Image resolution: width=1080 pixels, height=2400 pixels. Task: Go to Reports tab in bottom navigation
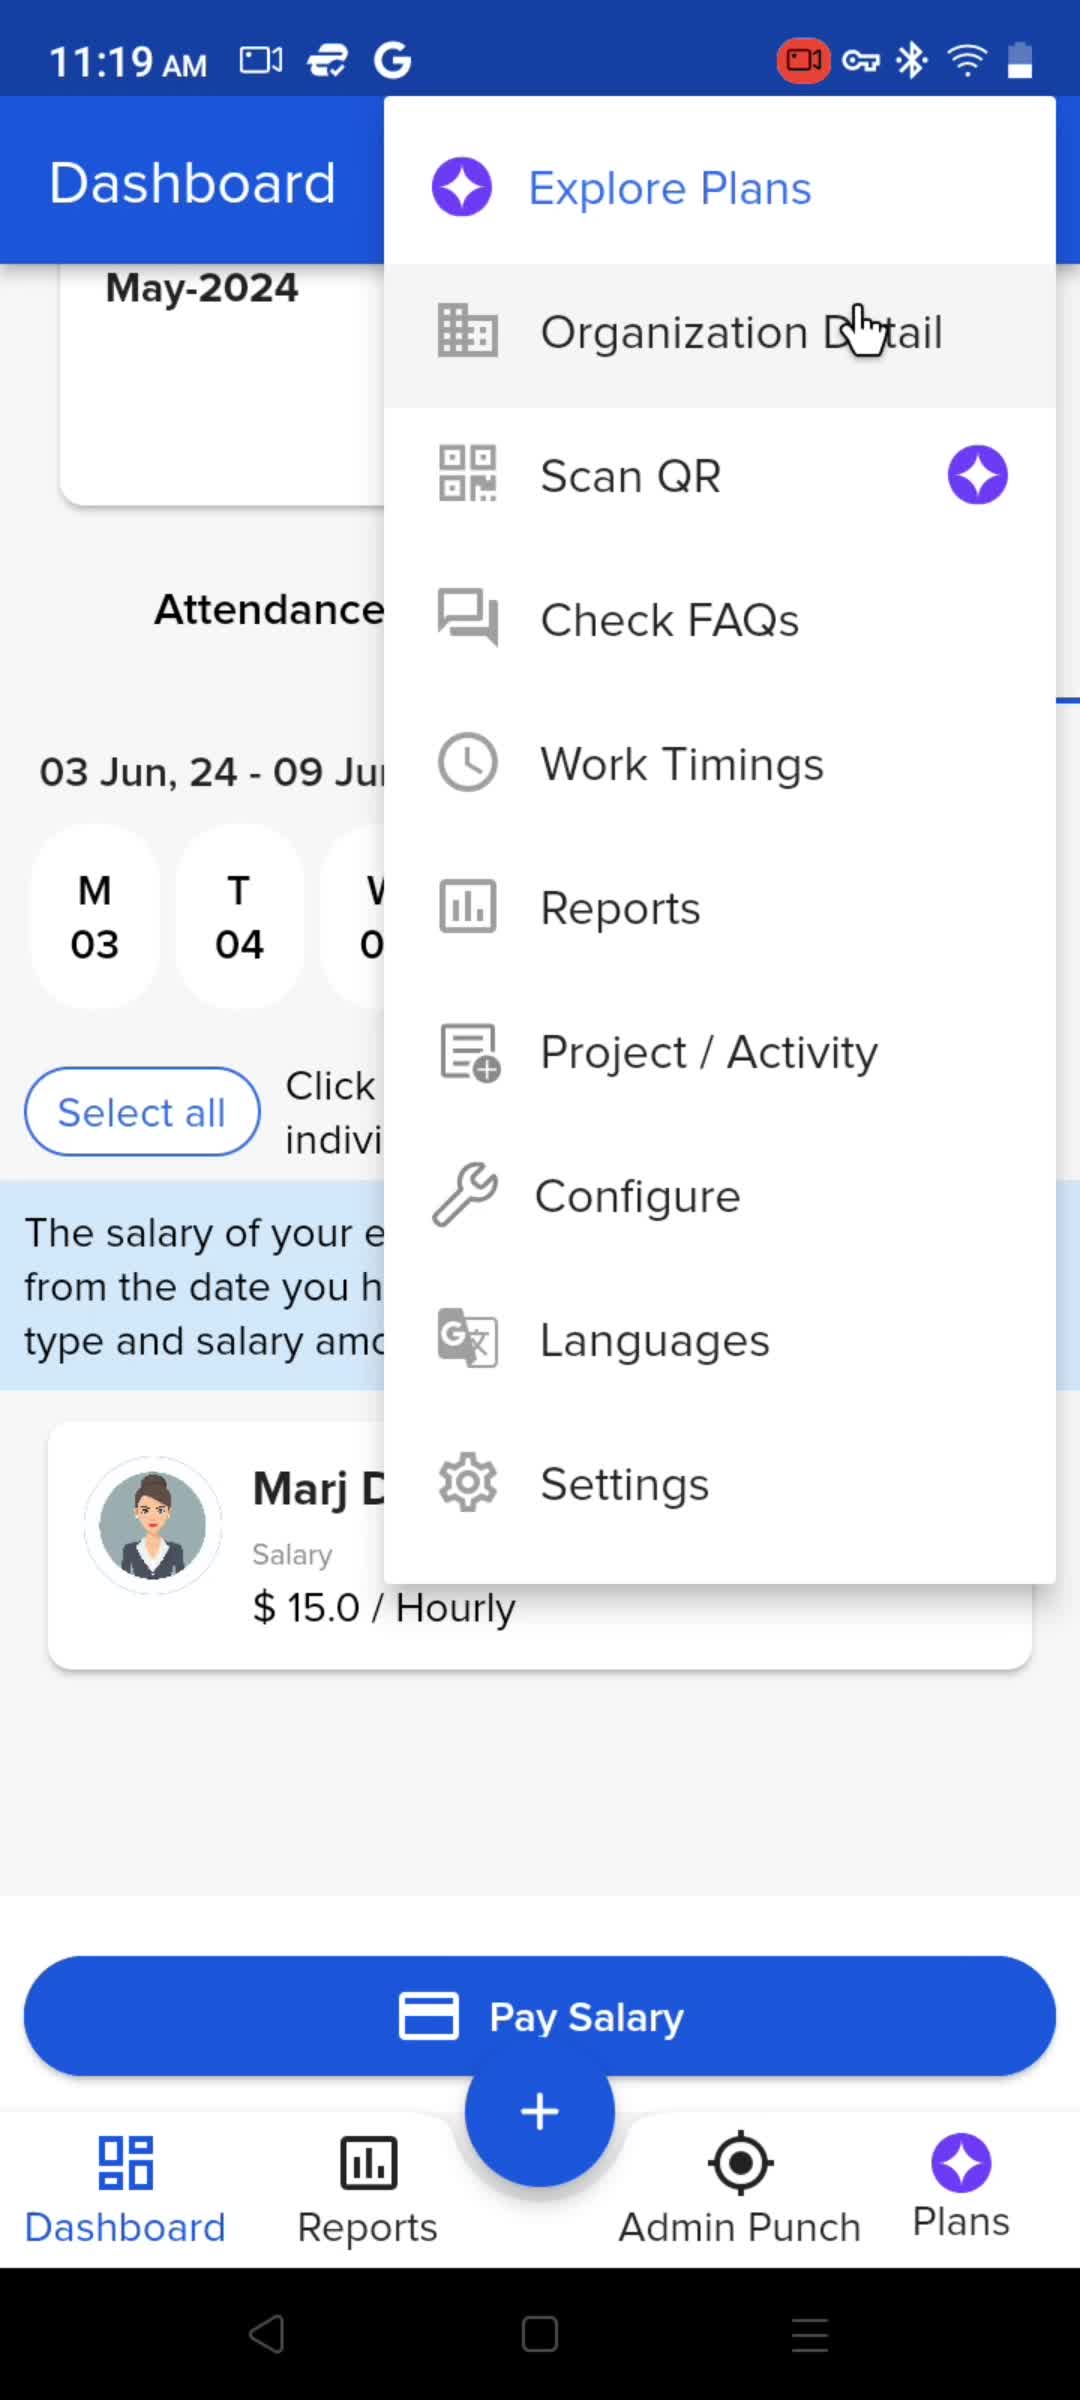pyautogui.click(x=368, y=2188)
